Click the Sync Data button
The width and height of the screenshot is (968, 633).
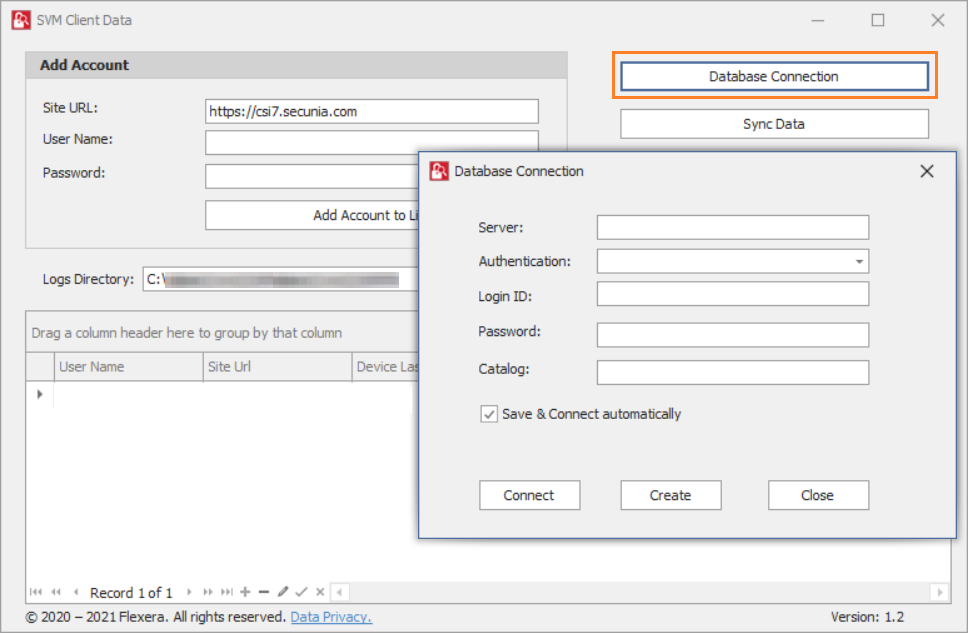[774, 124]
